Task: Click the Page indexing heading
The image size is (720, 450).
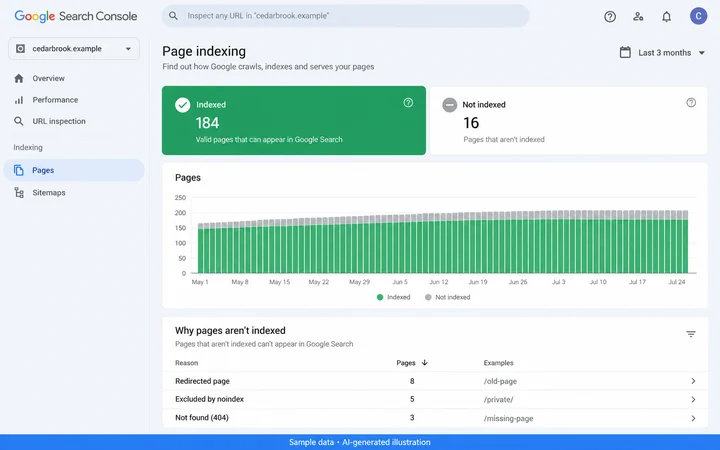Action: (x=204, y=51)
